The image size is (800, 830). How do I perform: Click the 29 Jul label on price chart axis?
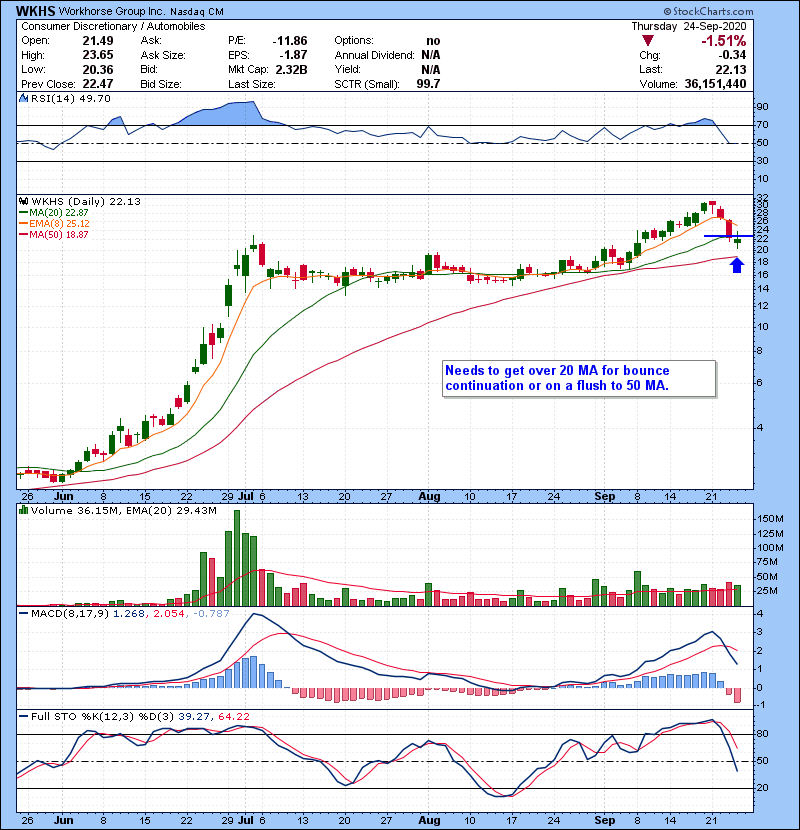(x=237, y=497)
